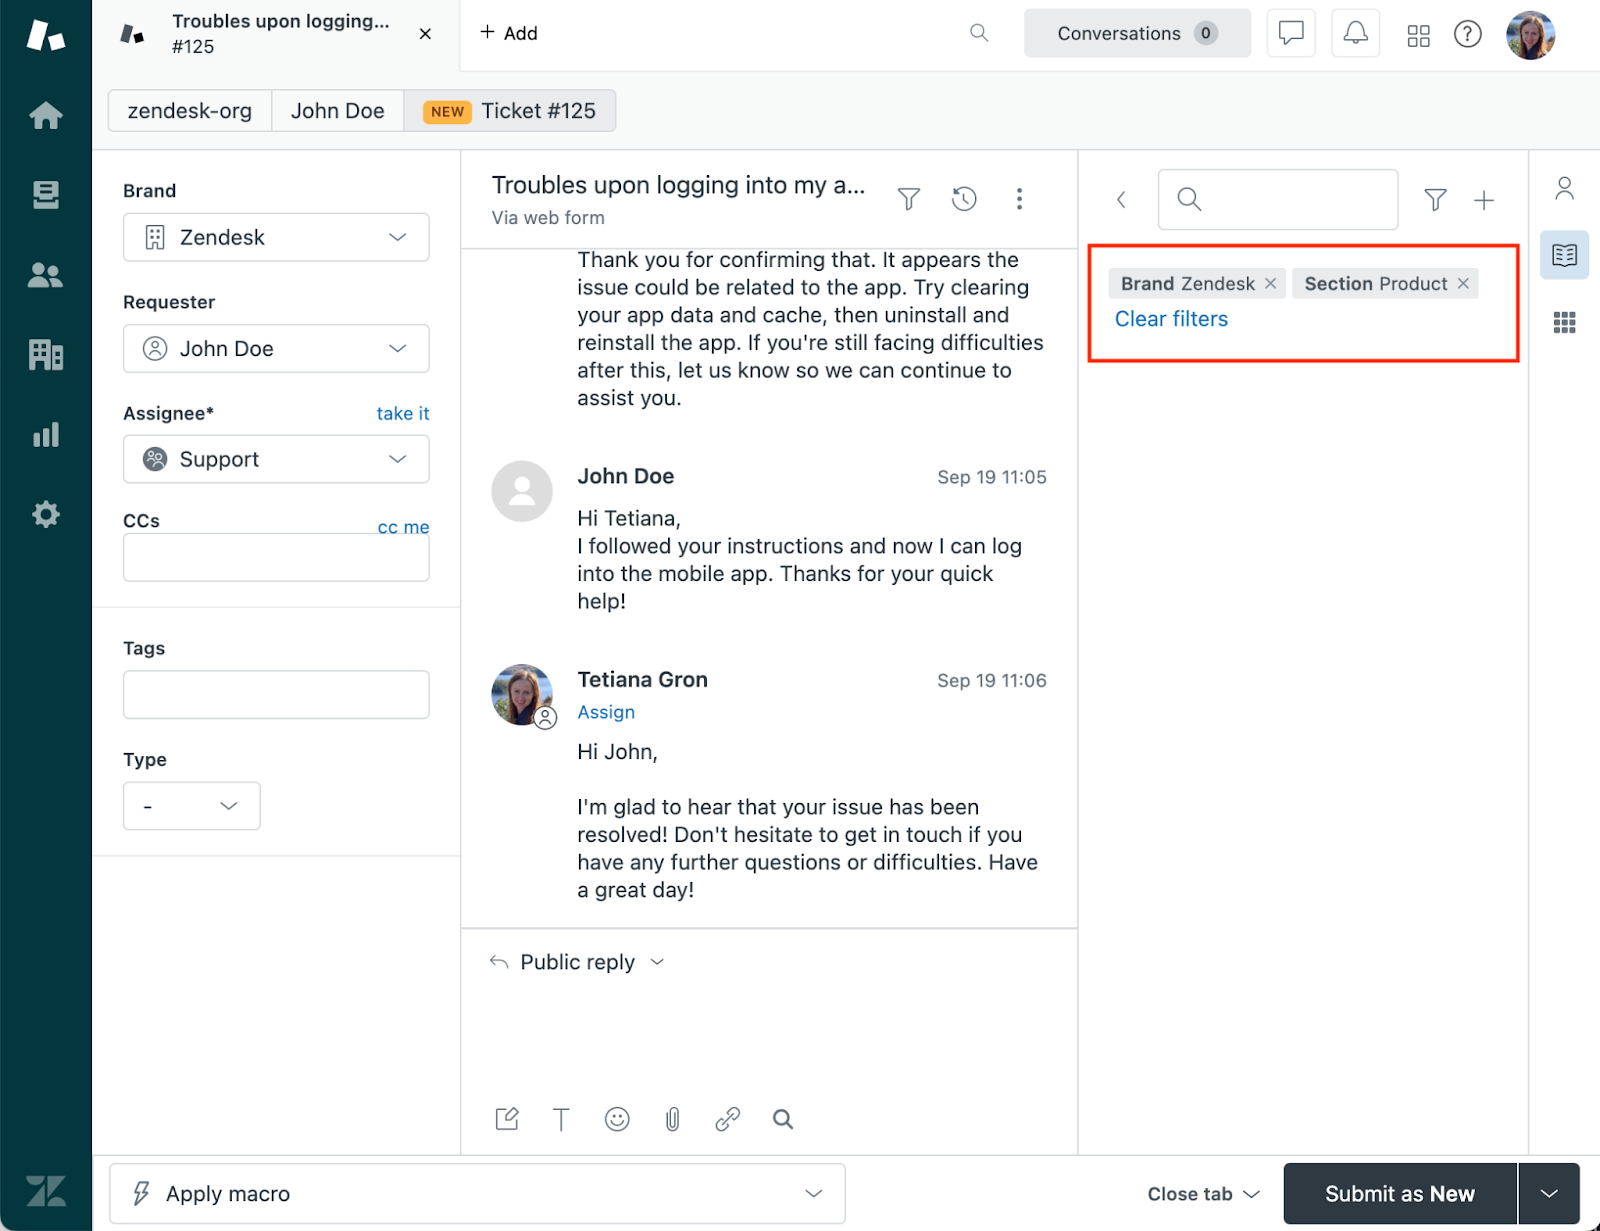Attach a file with the paperclip
1600x1231 pixels.
click(x=672, y=1119)
